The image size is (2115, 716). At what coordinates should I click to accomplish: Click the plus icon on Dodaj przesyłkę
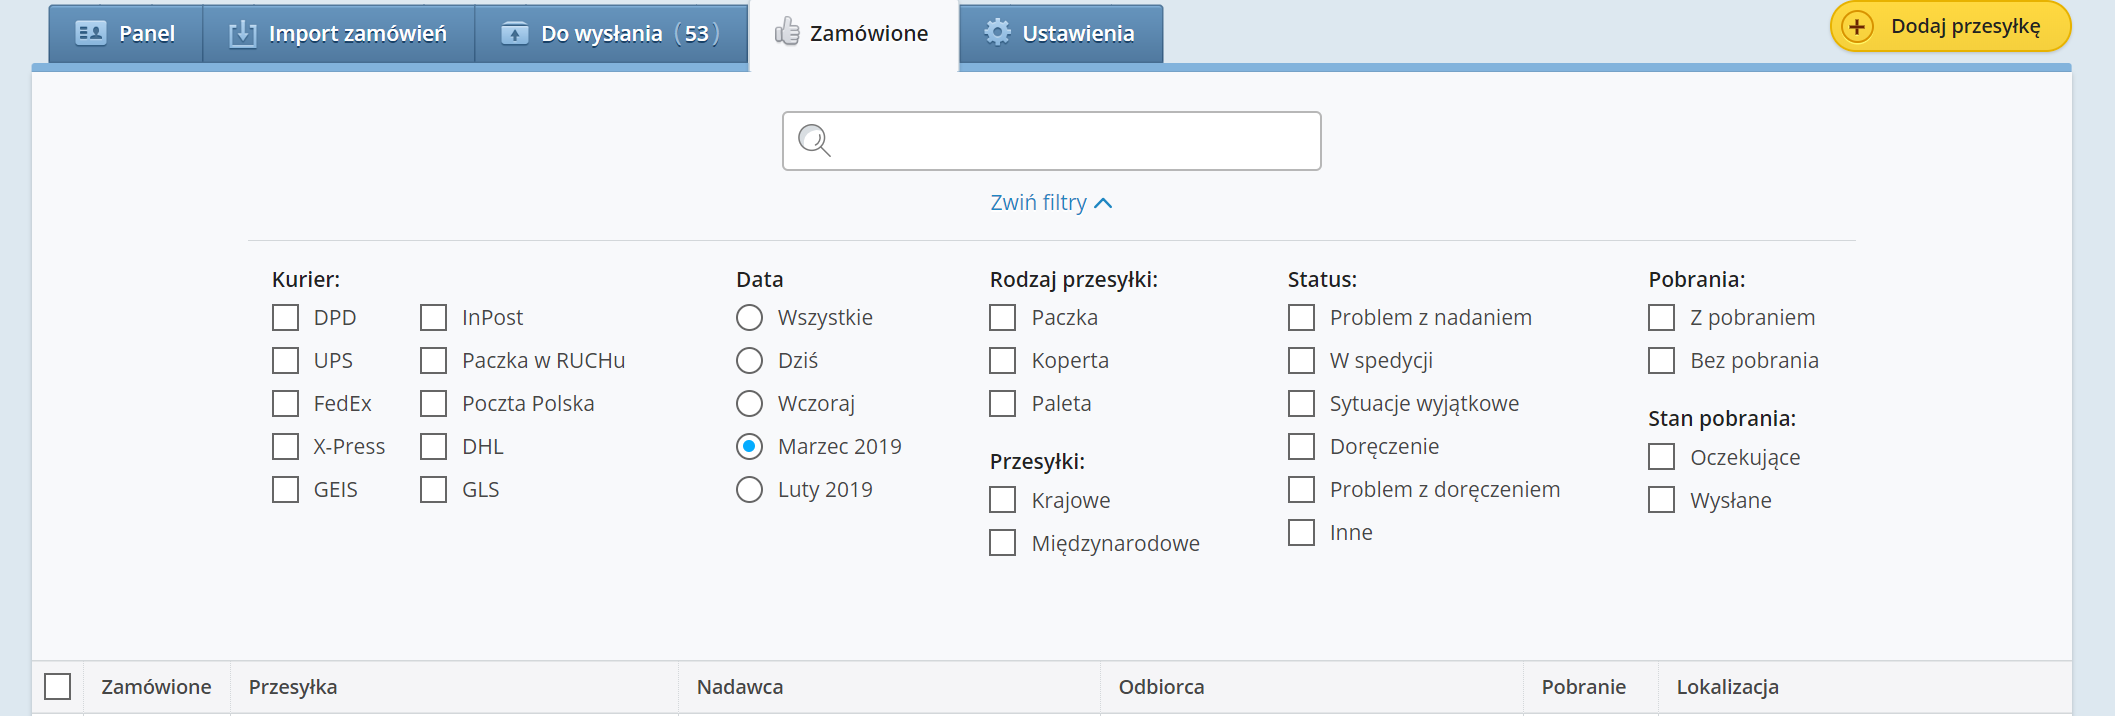(x=1857, y=27)
